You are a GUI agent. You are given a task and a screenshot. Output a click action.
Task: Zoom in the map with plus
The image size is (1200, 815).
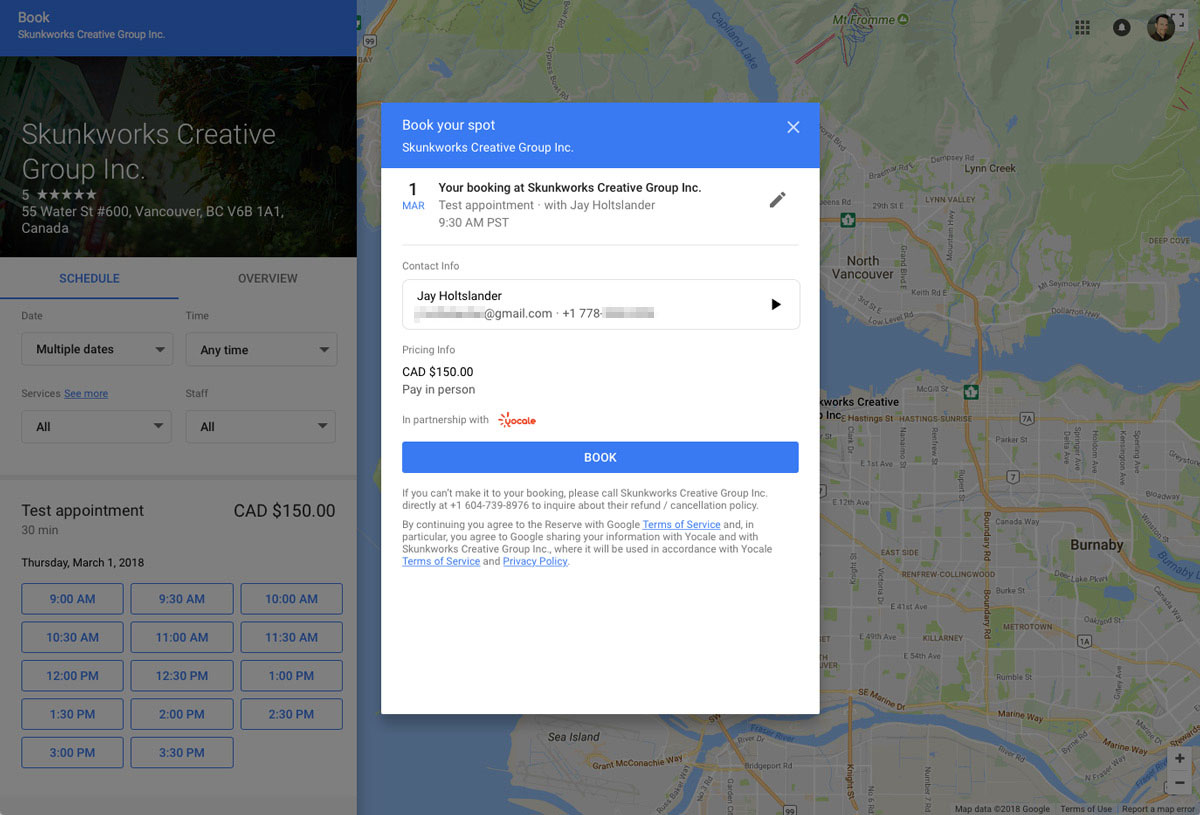[x=1180, y=759]
